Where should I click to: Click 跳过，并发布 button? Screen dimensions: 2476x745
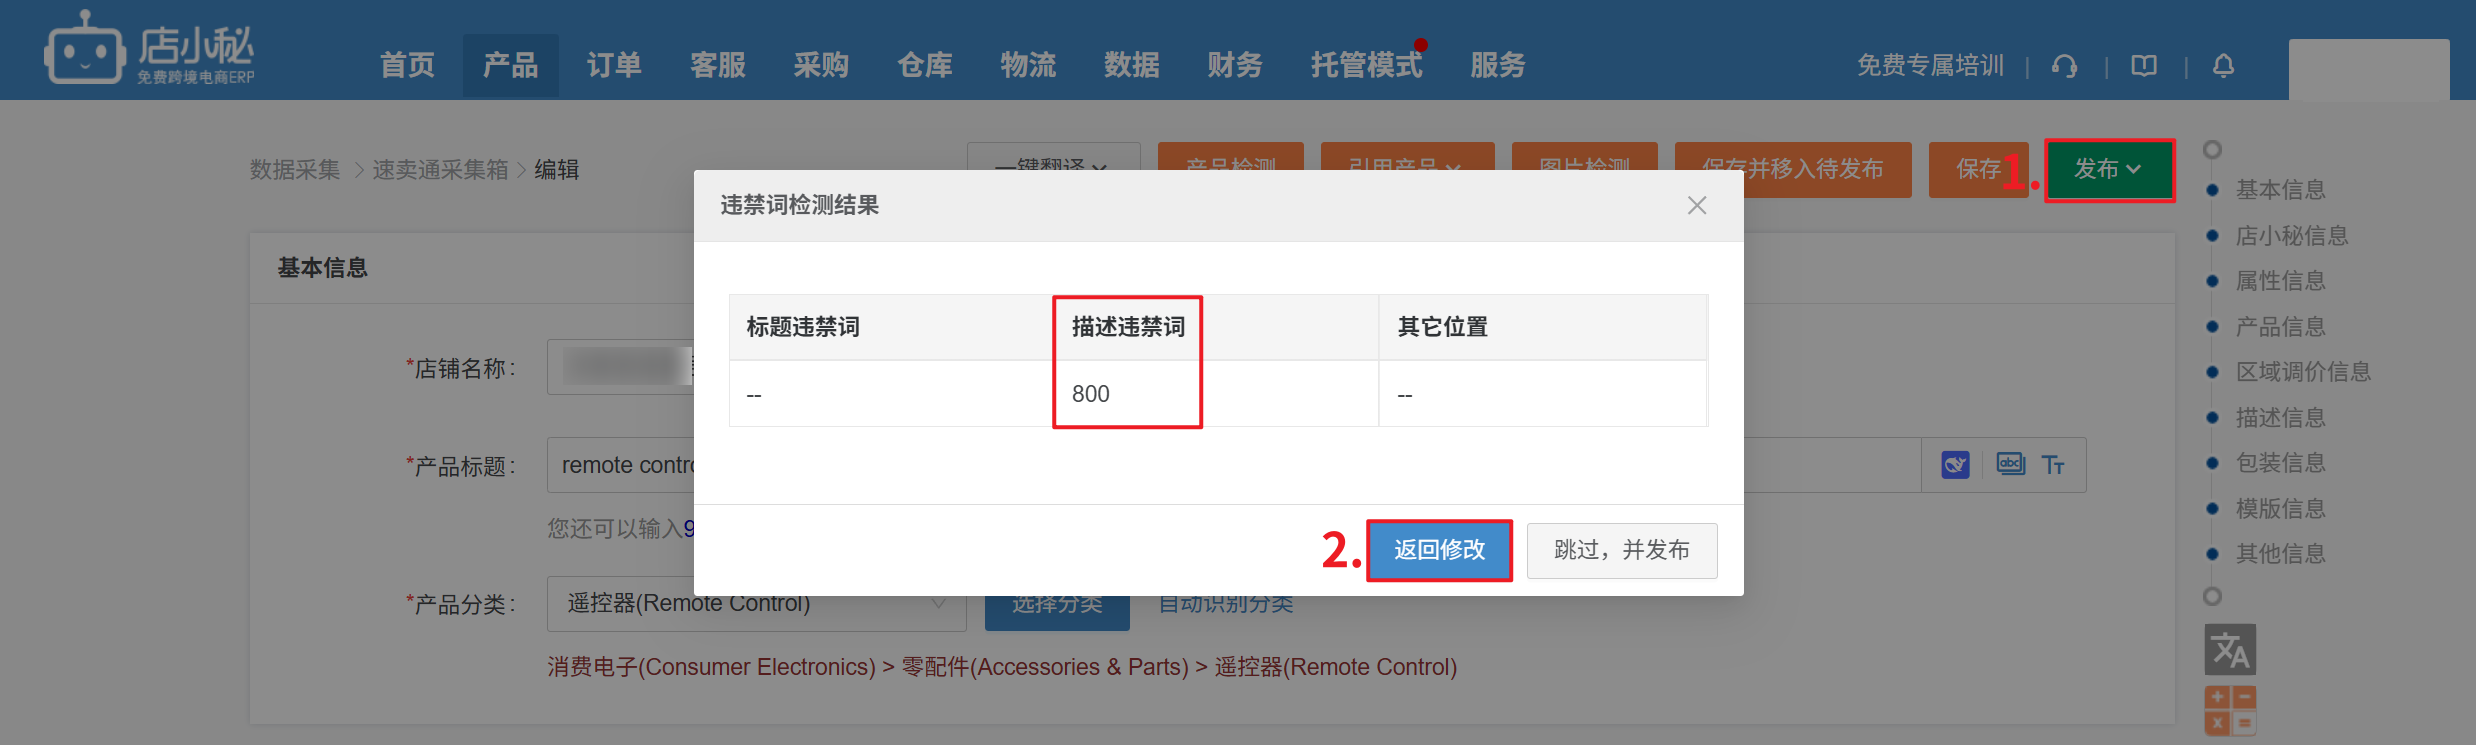[1622, 550]
